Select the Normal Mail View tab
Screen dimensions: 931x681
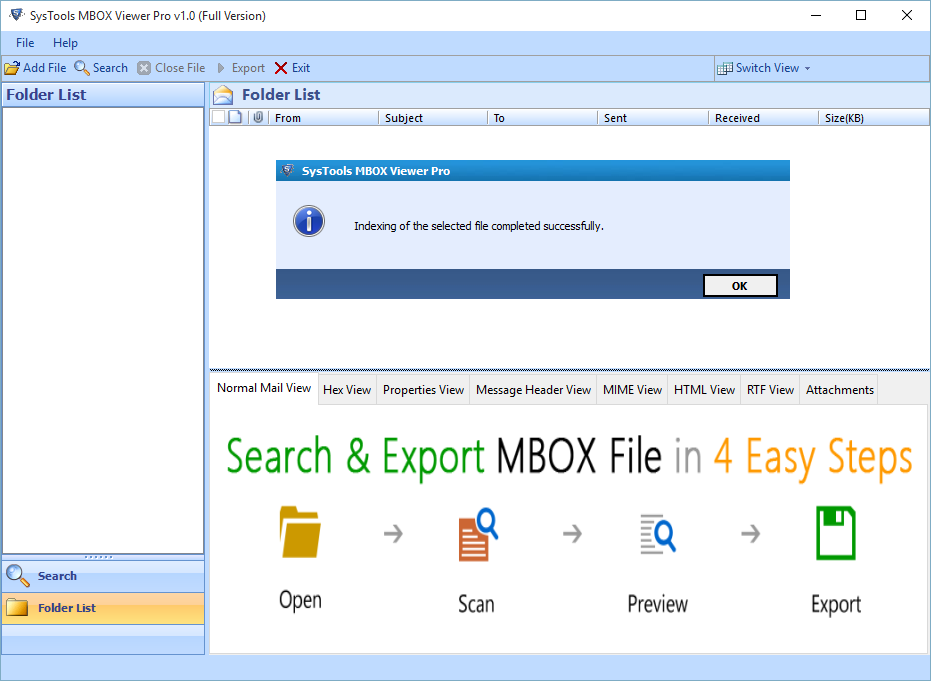click(264, 388)
